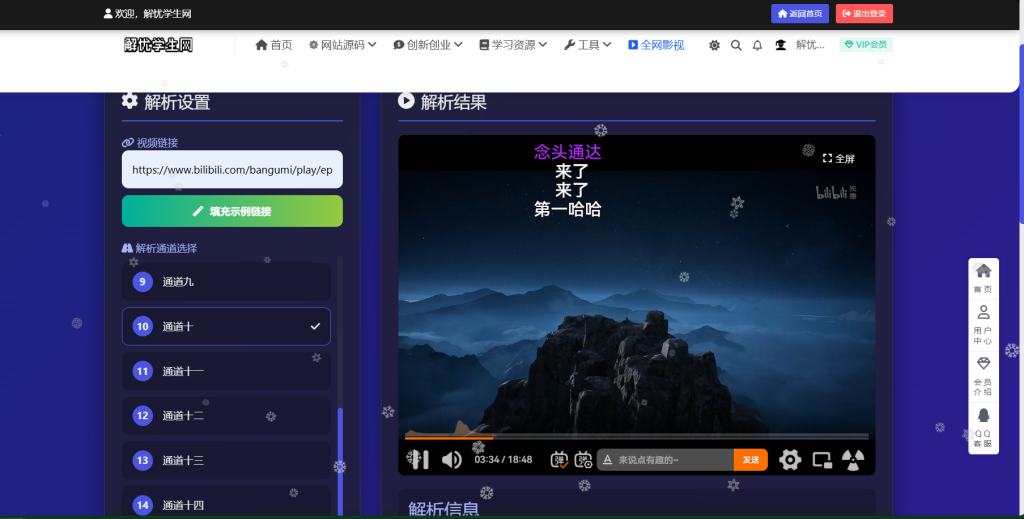Image resolution: width=1024 pixels, height=519 pixels.
Task: Open notifications bell icon in navbar
Action: (758, 45)
